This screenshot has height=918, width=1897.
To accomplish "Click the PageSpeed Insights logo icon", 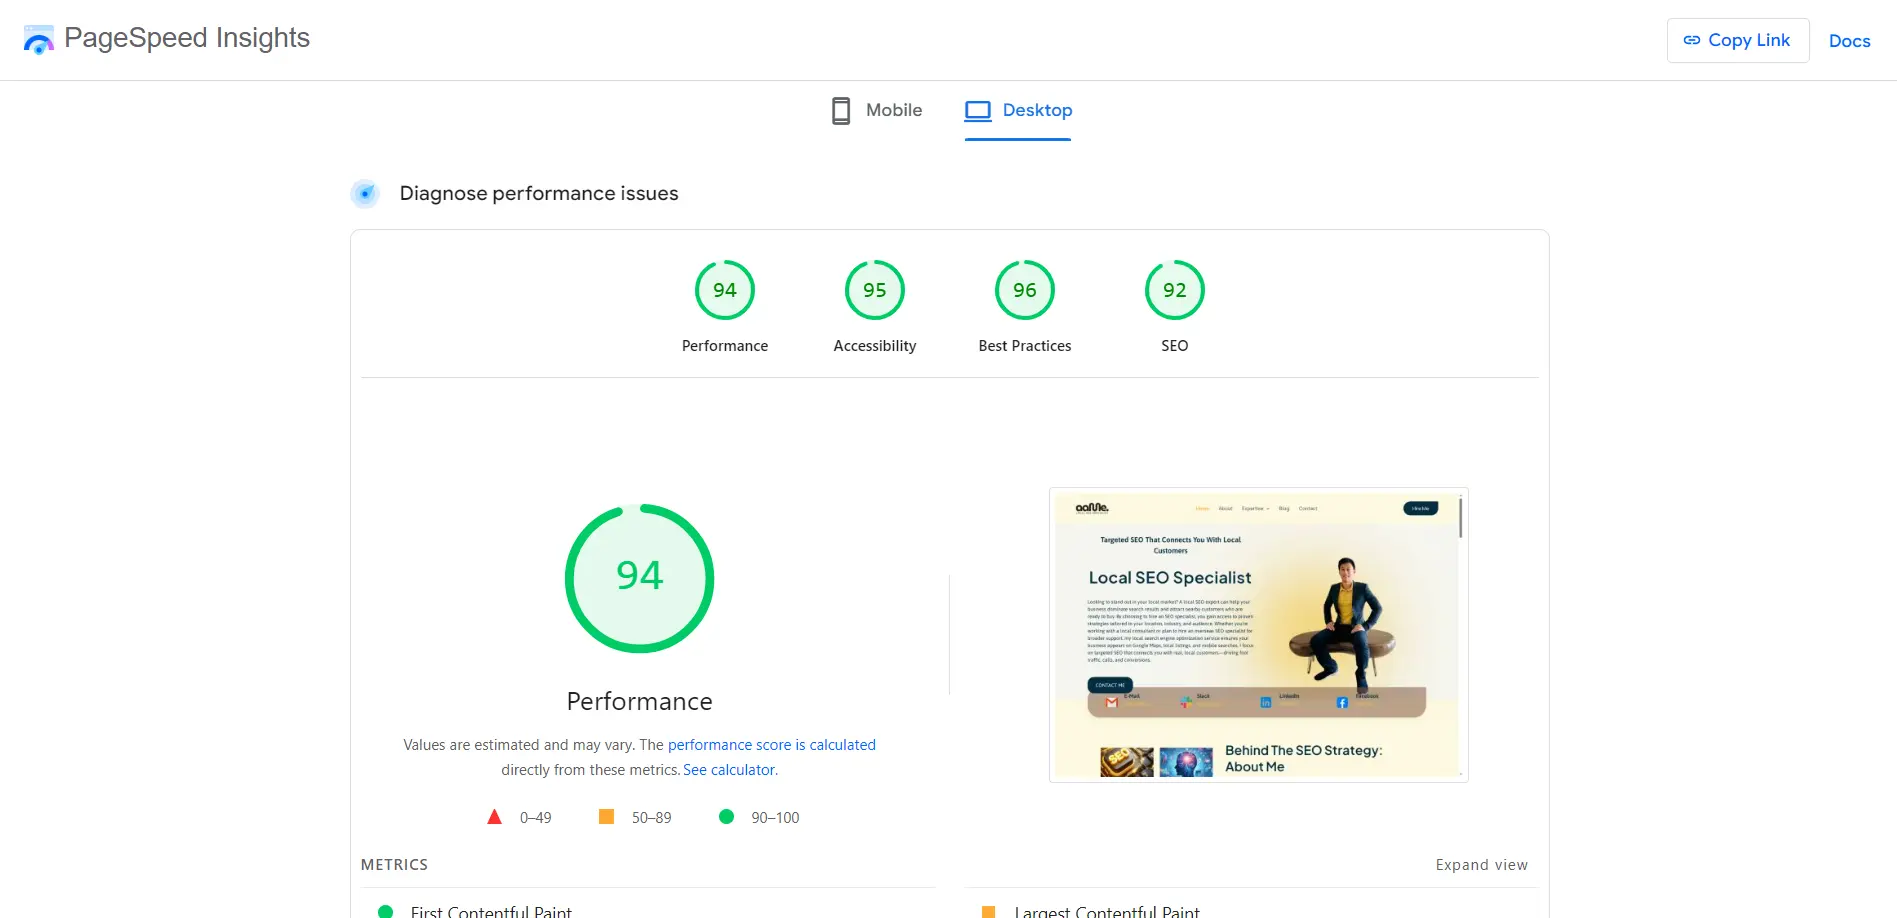I will 38,40.
